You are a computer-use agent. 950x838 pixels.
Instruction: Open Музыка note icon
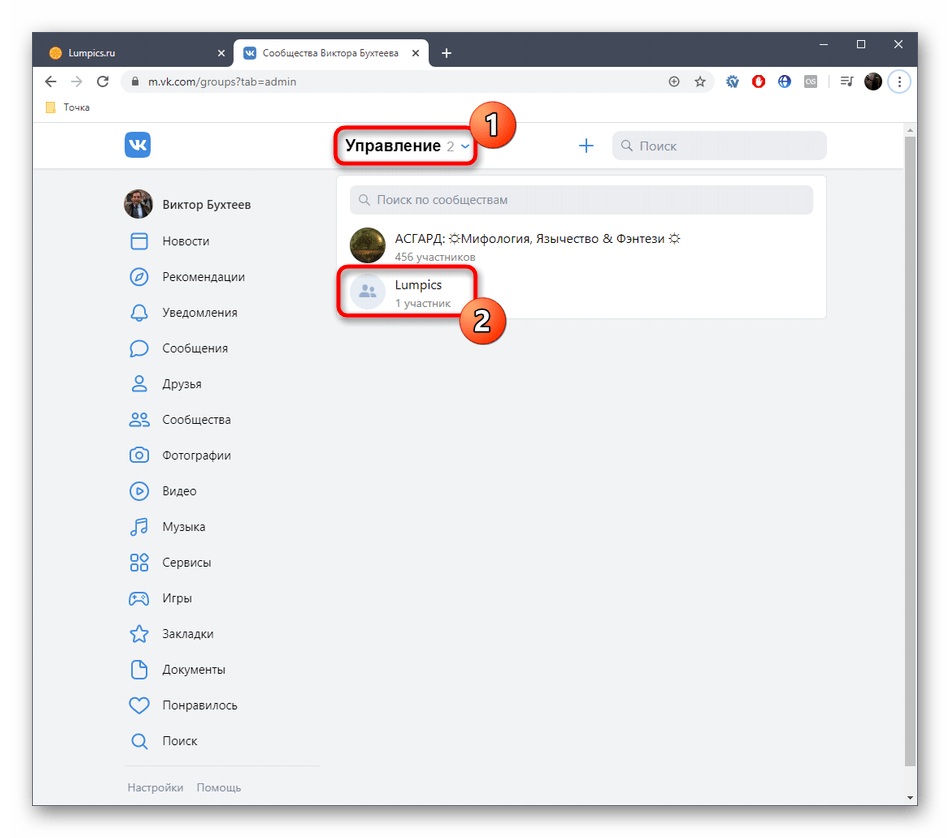click(x=139, y=527)
